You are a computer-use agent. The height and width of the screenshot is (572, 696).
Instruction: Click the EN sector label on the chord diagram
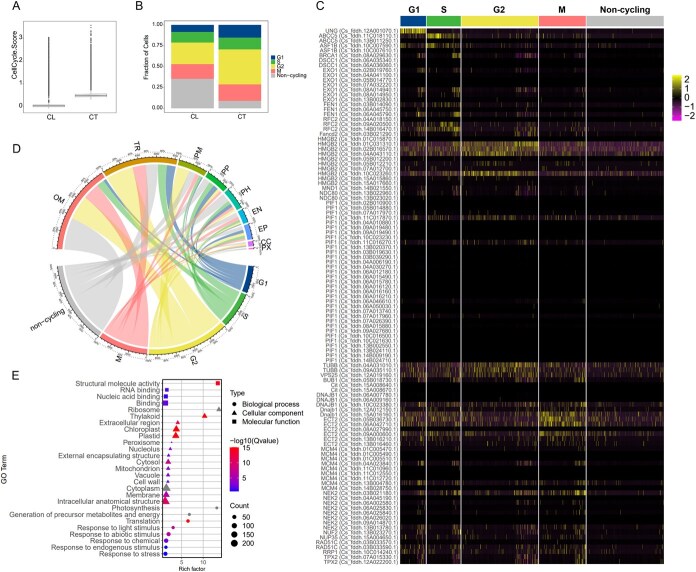coord(257,211)
